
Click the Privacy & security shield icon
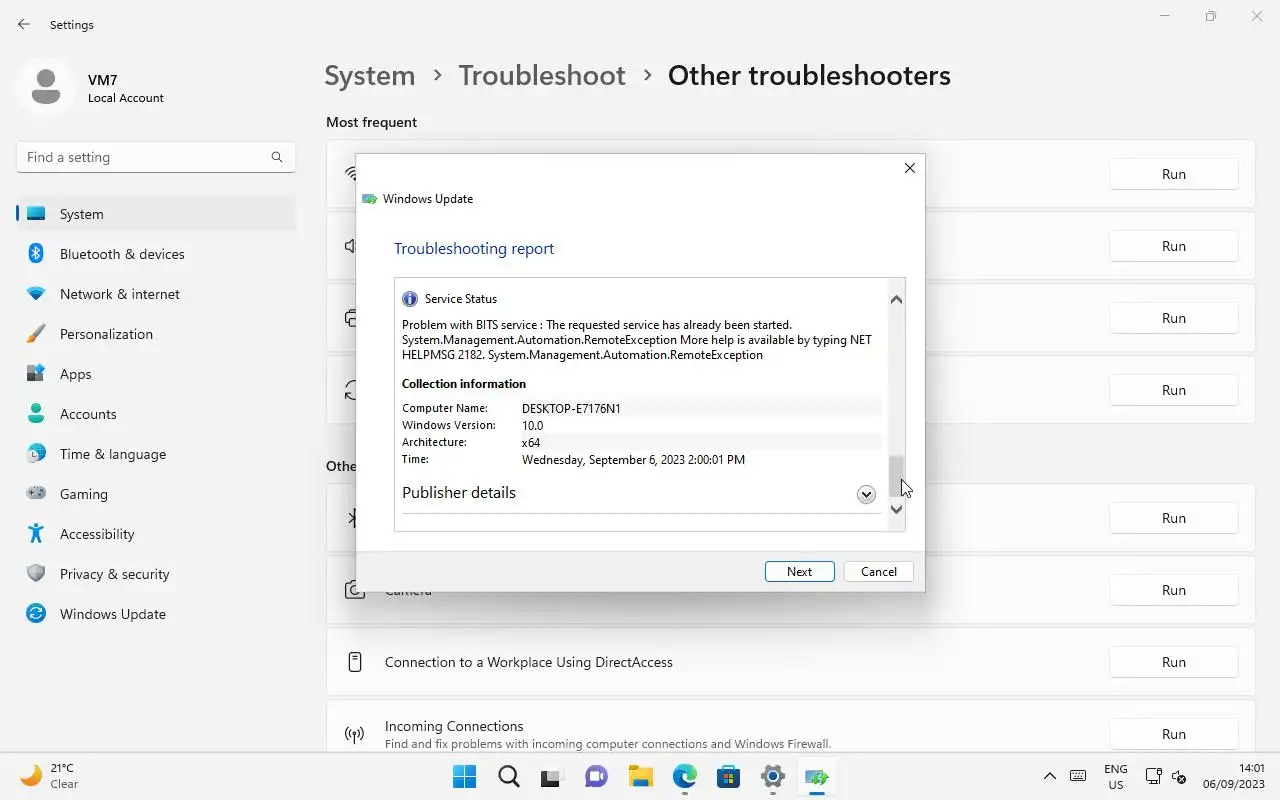pos(36,574)
